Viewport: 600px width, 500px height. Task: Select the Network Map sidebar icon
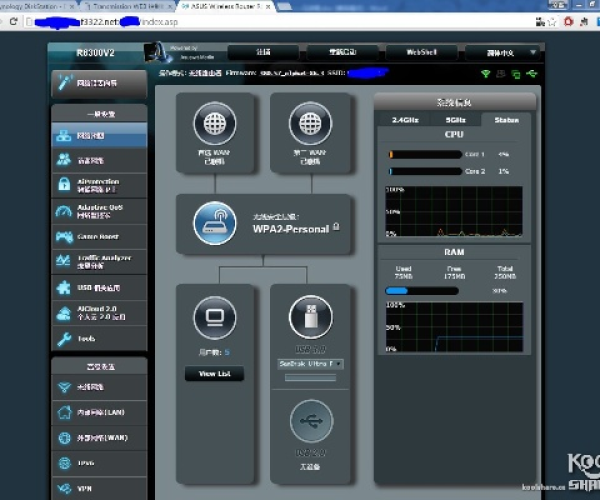pos(64,135)
